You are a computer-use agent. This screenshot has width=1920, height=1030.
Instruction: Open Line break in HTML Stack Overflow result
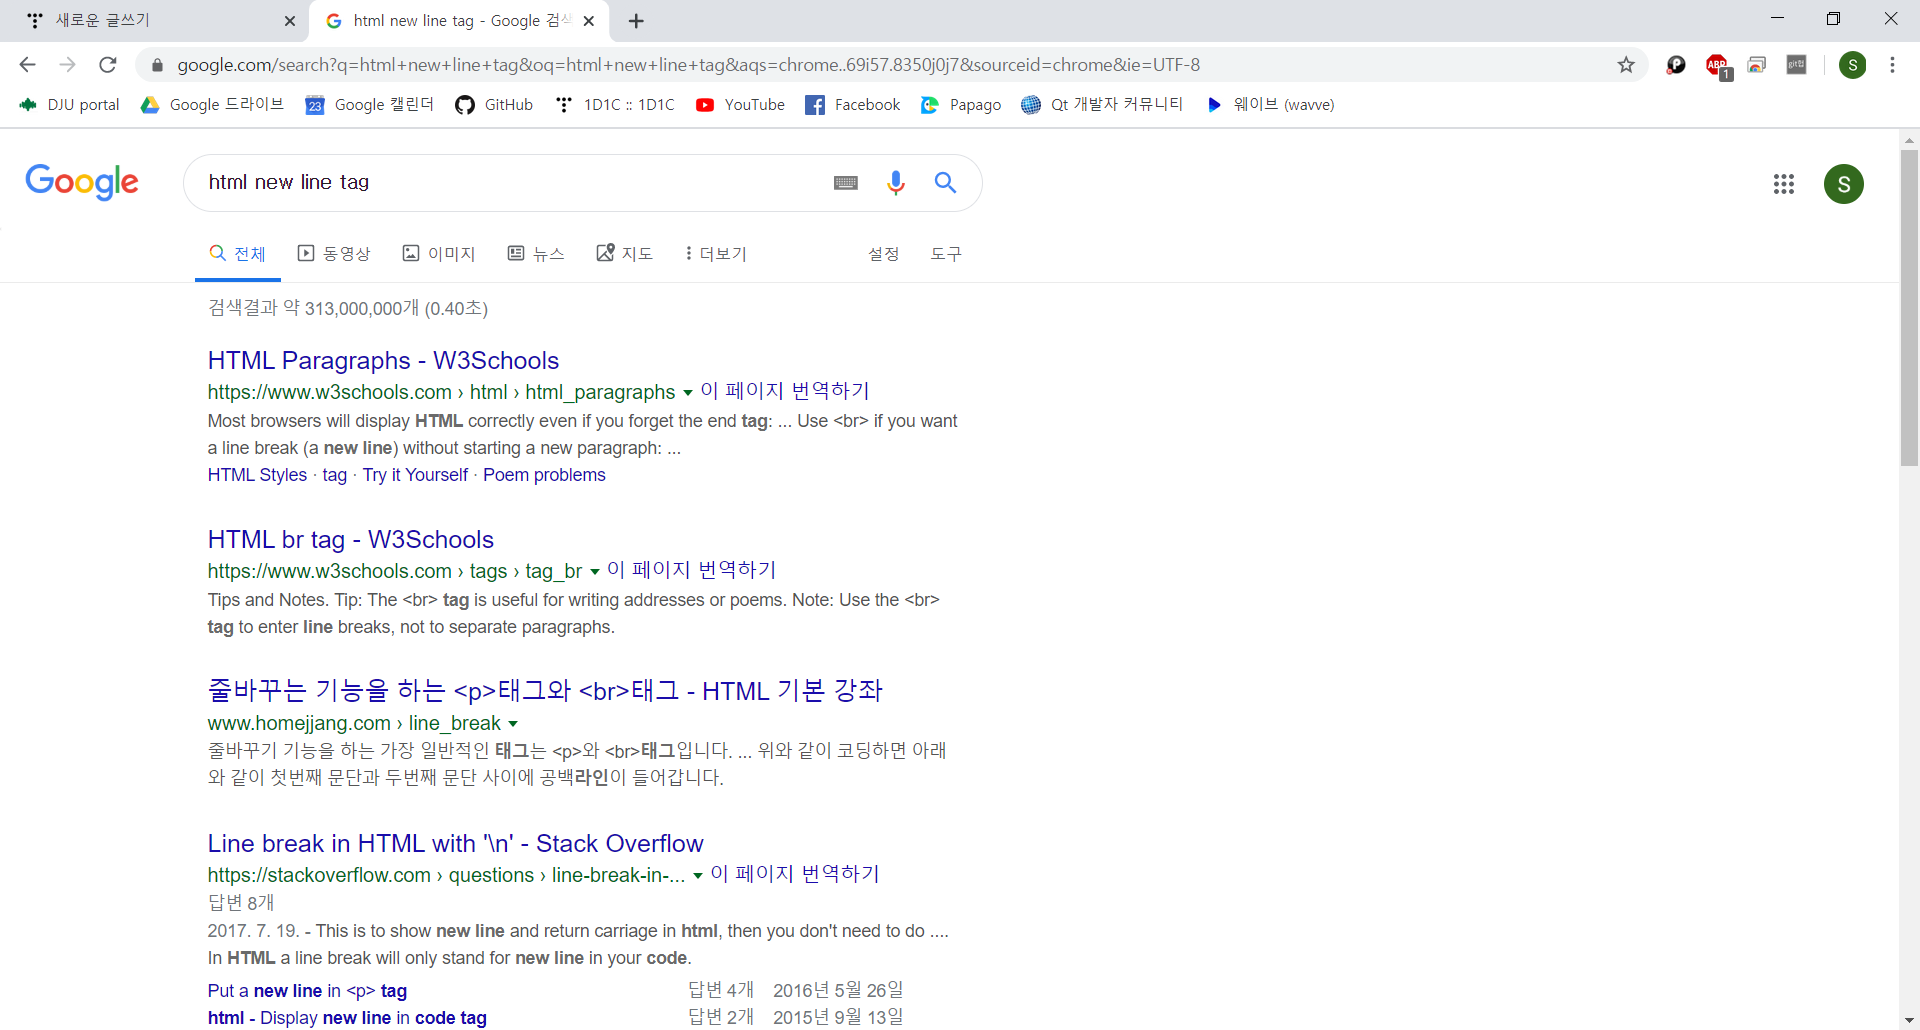455,843
